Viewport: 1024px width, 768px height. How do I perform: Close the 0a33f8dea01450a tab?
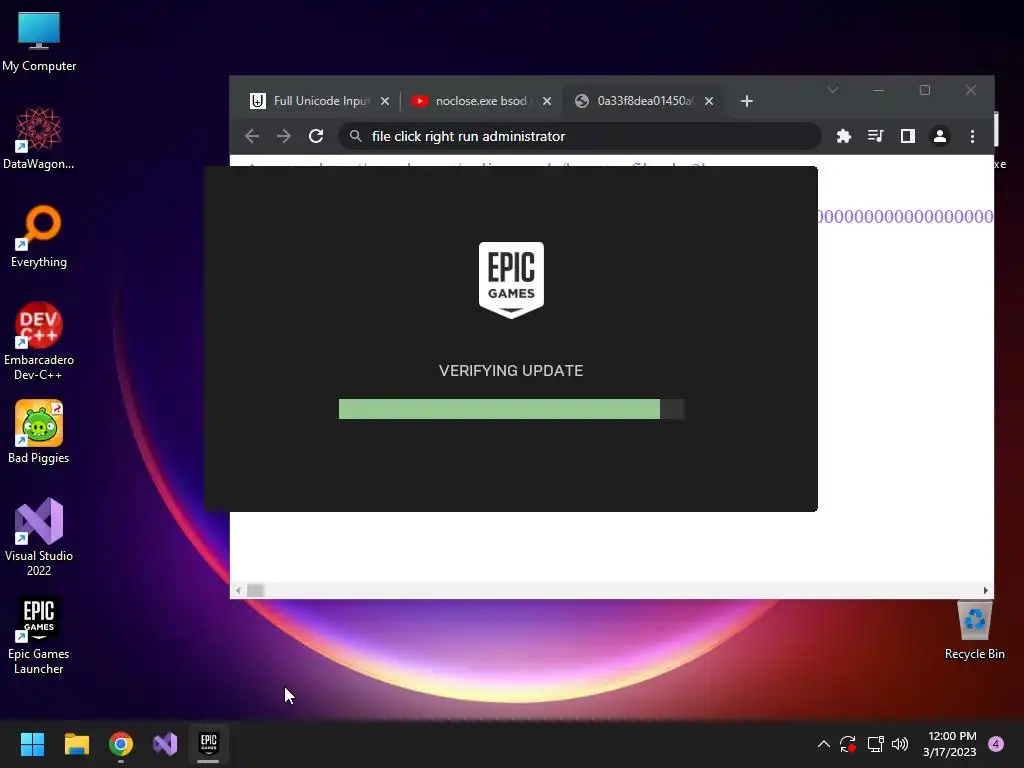pos(709,101)
